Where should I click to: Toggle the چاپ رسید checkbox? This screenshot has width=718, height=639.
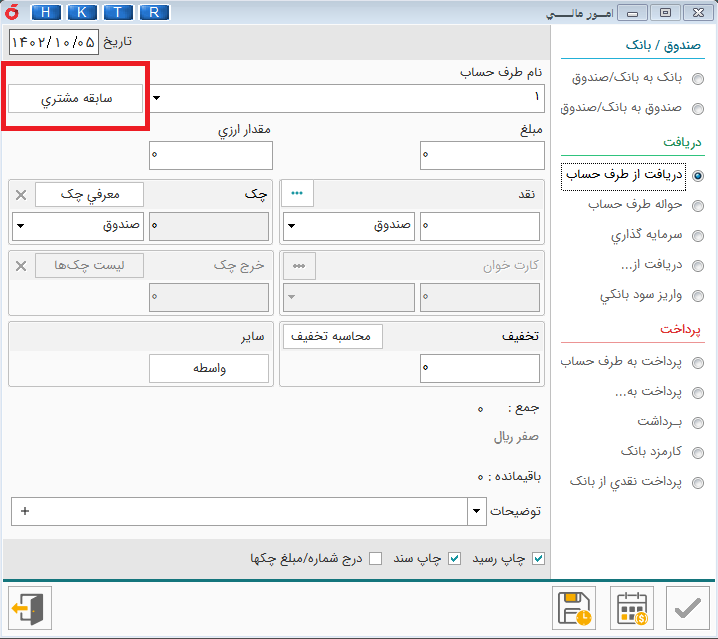539,558
